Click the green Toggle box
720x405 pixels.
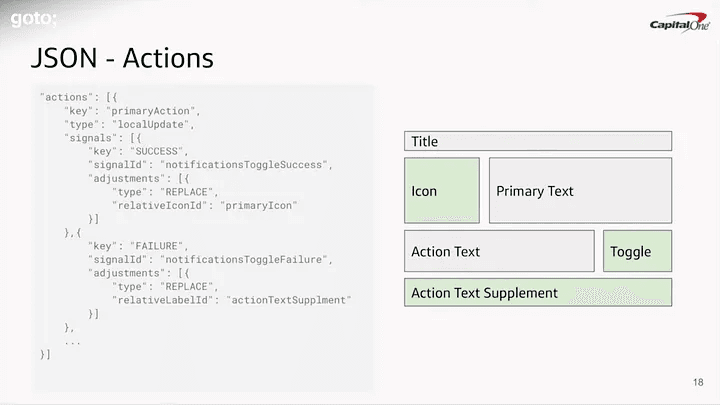pos(637,251)
